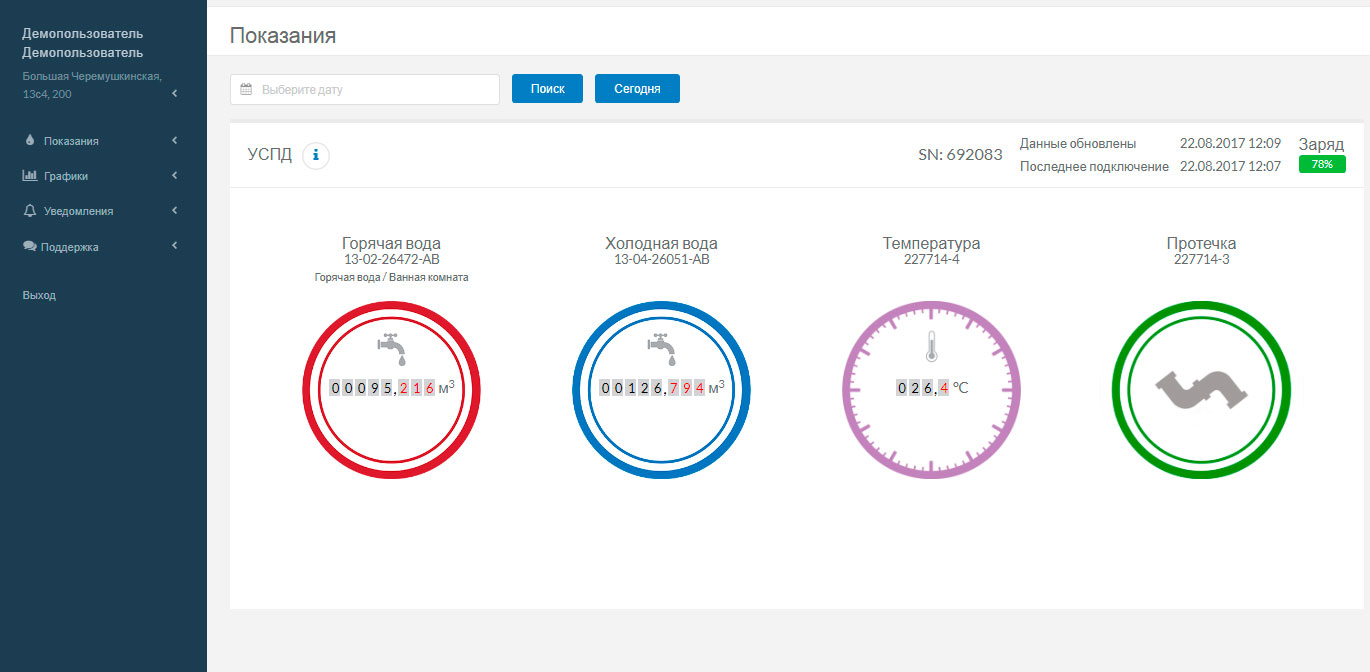Click the green 78% battery charge bar
Screen dimensions: 1370x672
coord(1322,164)
